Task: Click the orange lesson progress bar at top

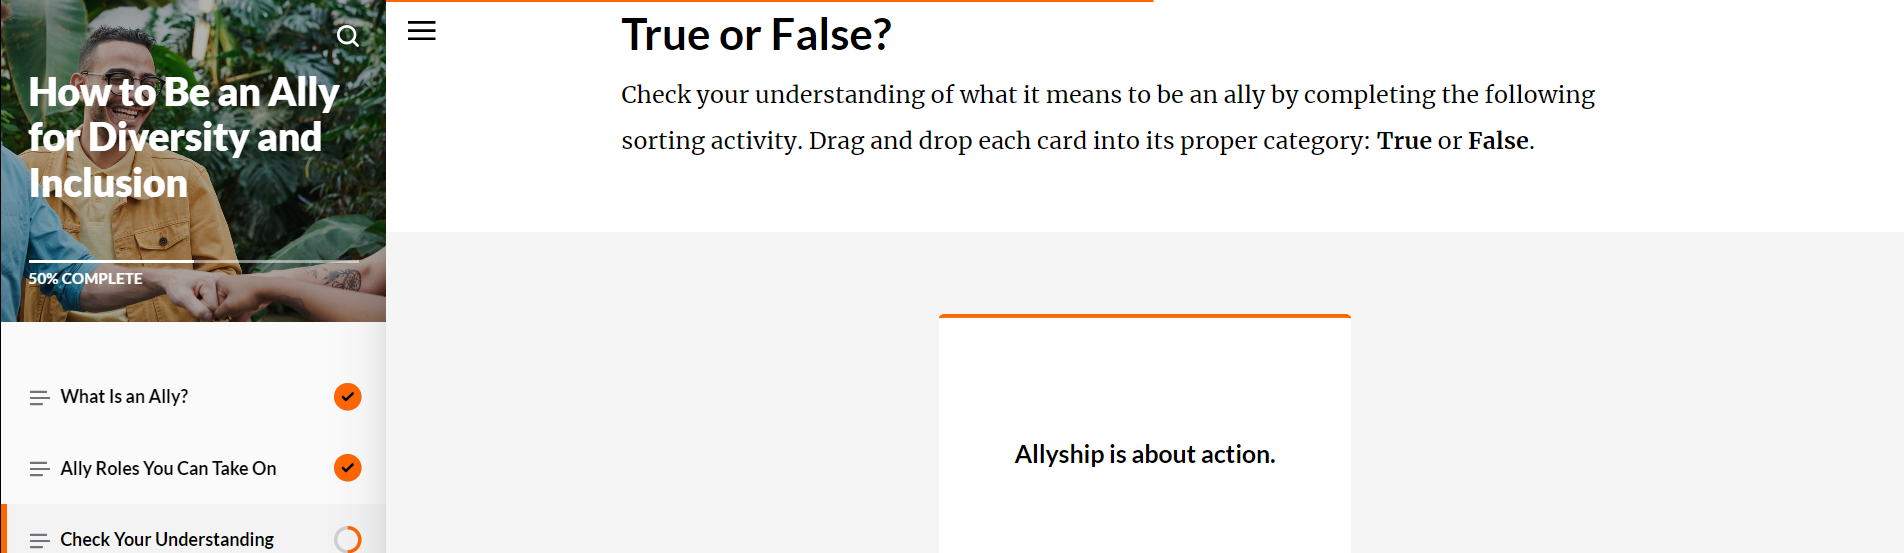Action: (x=768, y=2)
